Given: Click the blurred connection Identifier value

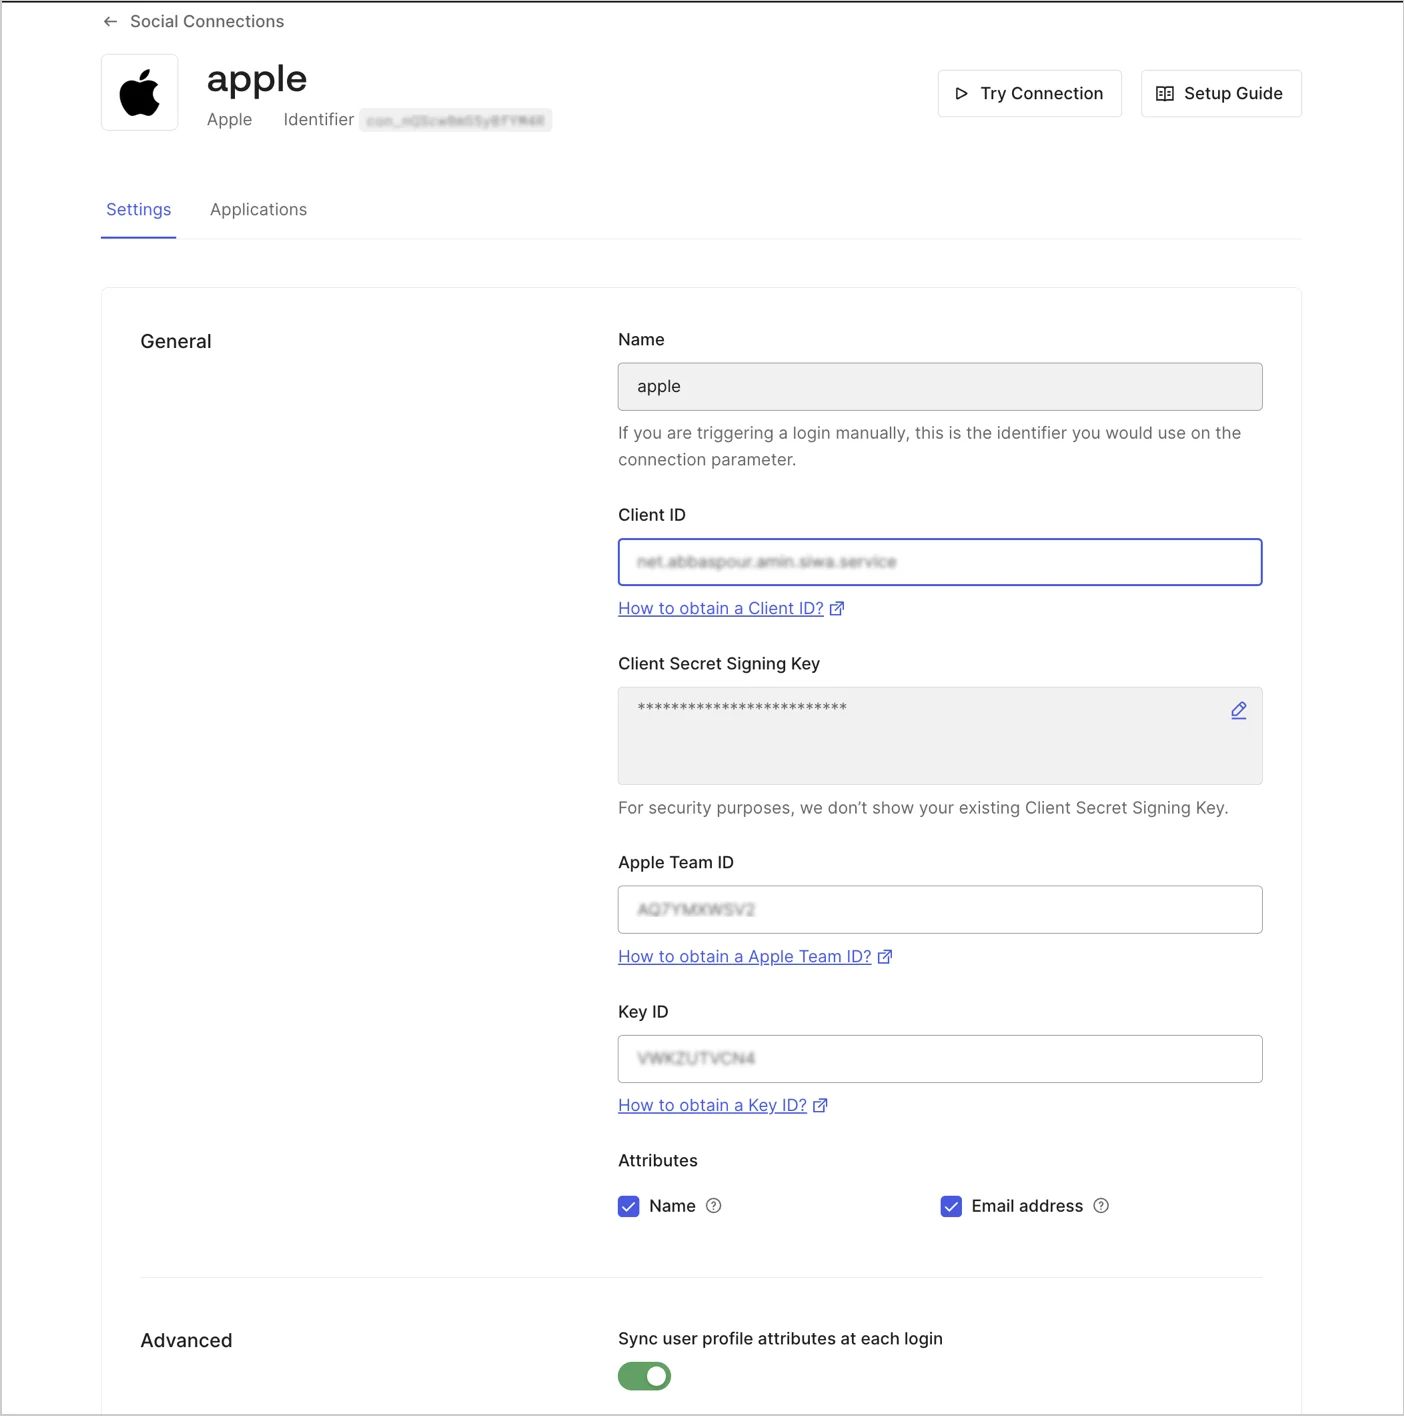Looking at the screenshot, I should pyautogui.click(x=456, y=120).
